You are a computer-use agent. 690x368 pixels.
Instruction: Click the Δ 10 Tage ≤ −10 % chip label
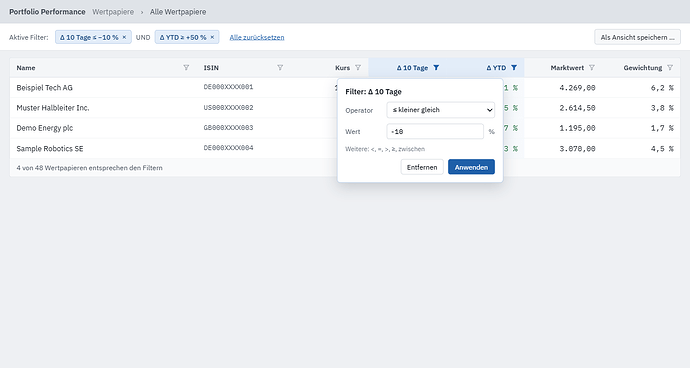point(89,37)
